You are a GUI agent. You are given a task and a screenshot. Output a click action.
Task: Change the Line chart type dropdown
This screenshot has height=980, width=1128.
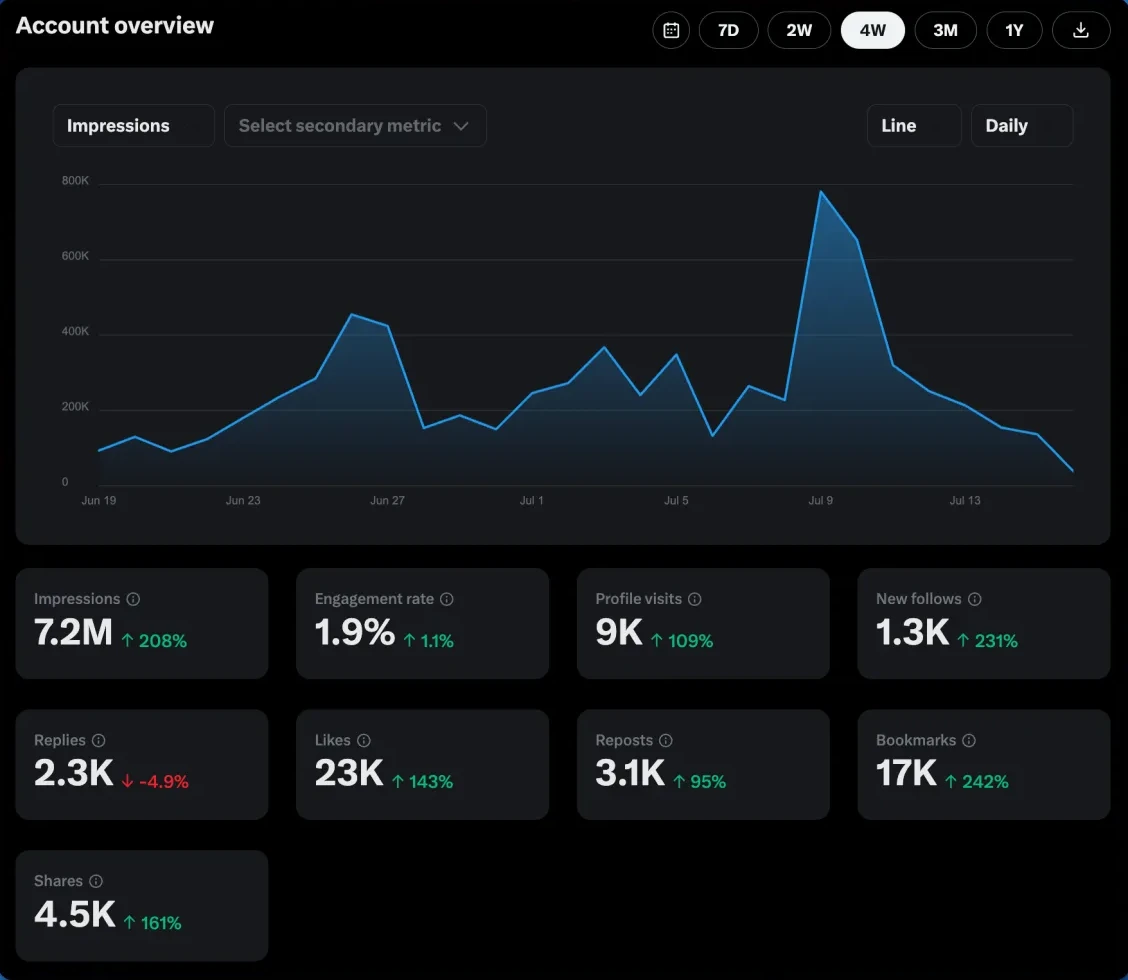tap(914, 126)
